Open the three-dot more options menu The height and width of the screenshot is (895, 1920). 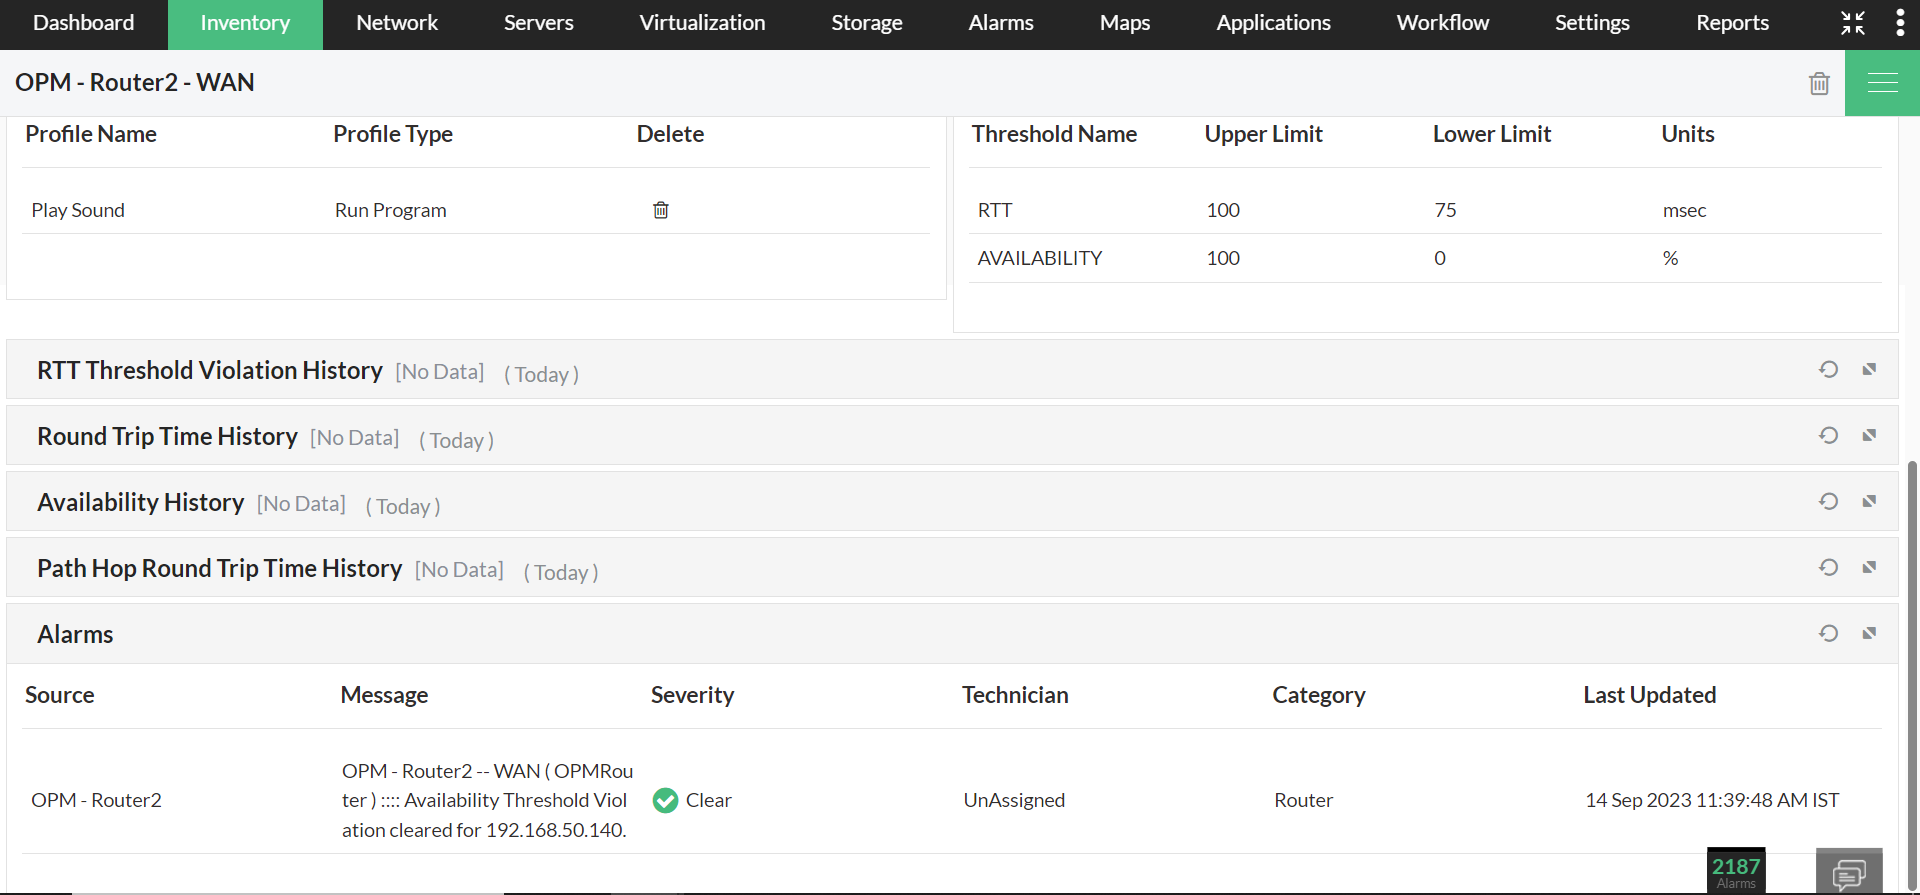(x=1900, y=23)
